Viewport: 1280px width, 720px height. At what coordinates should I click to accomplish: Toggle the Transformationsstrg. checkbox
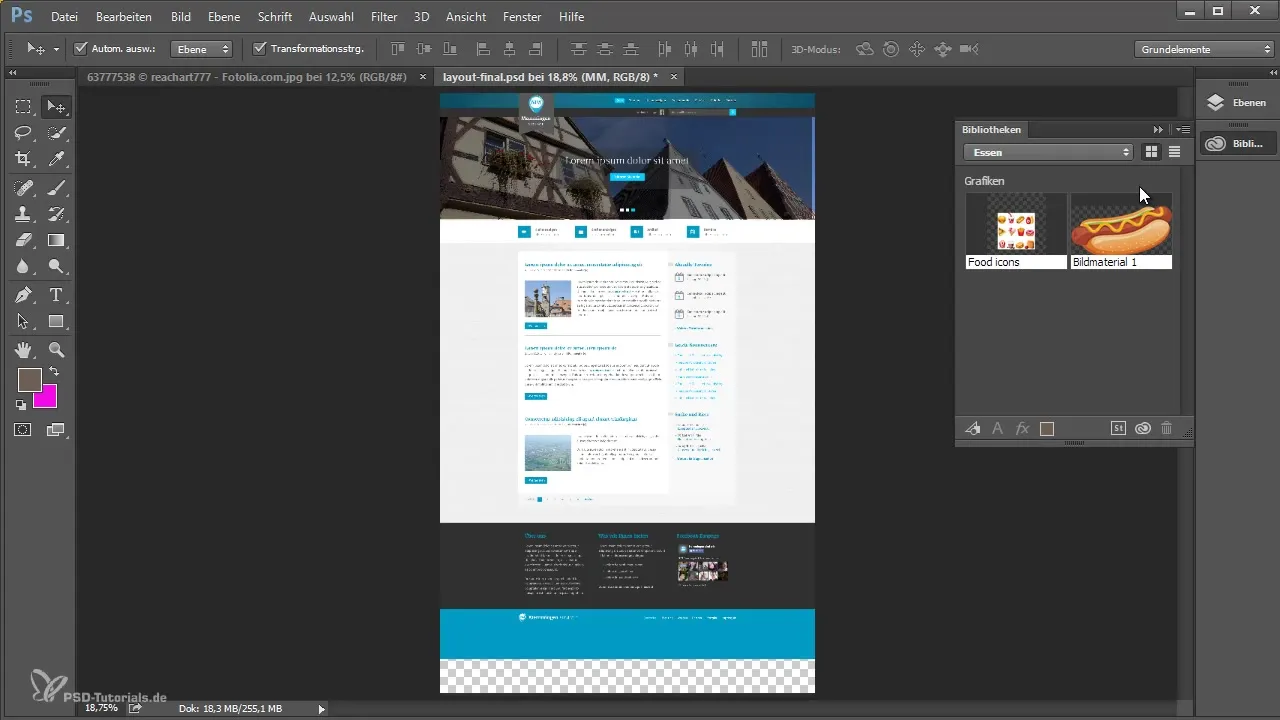pos(260,48)
